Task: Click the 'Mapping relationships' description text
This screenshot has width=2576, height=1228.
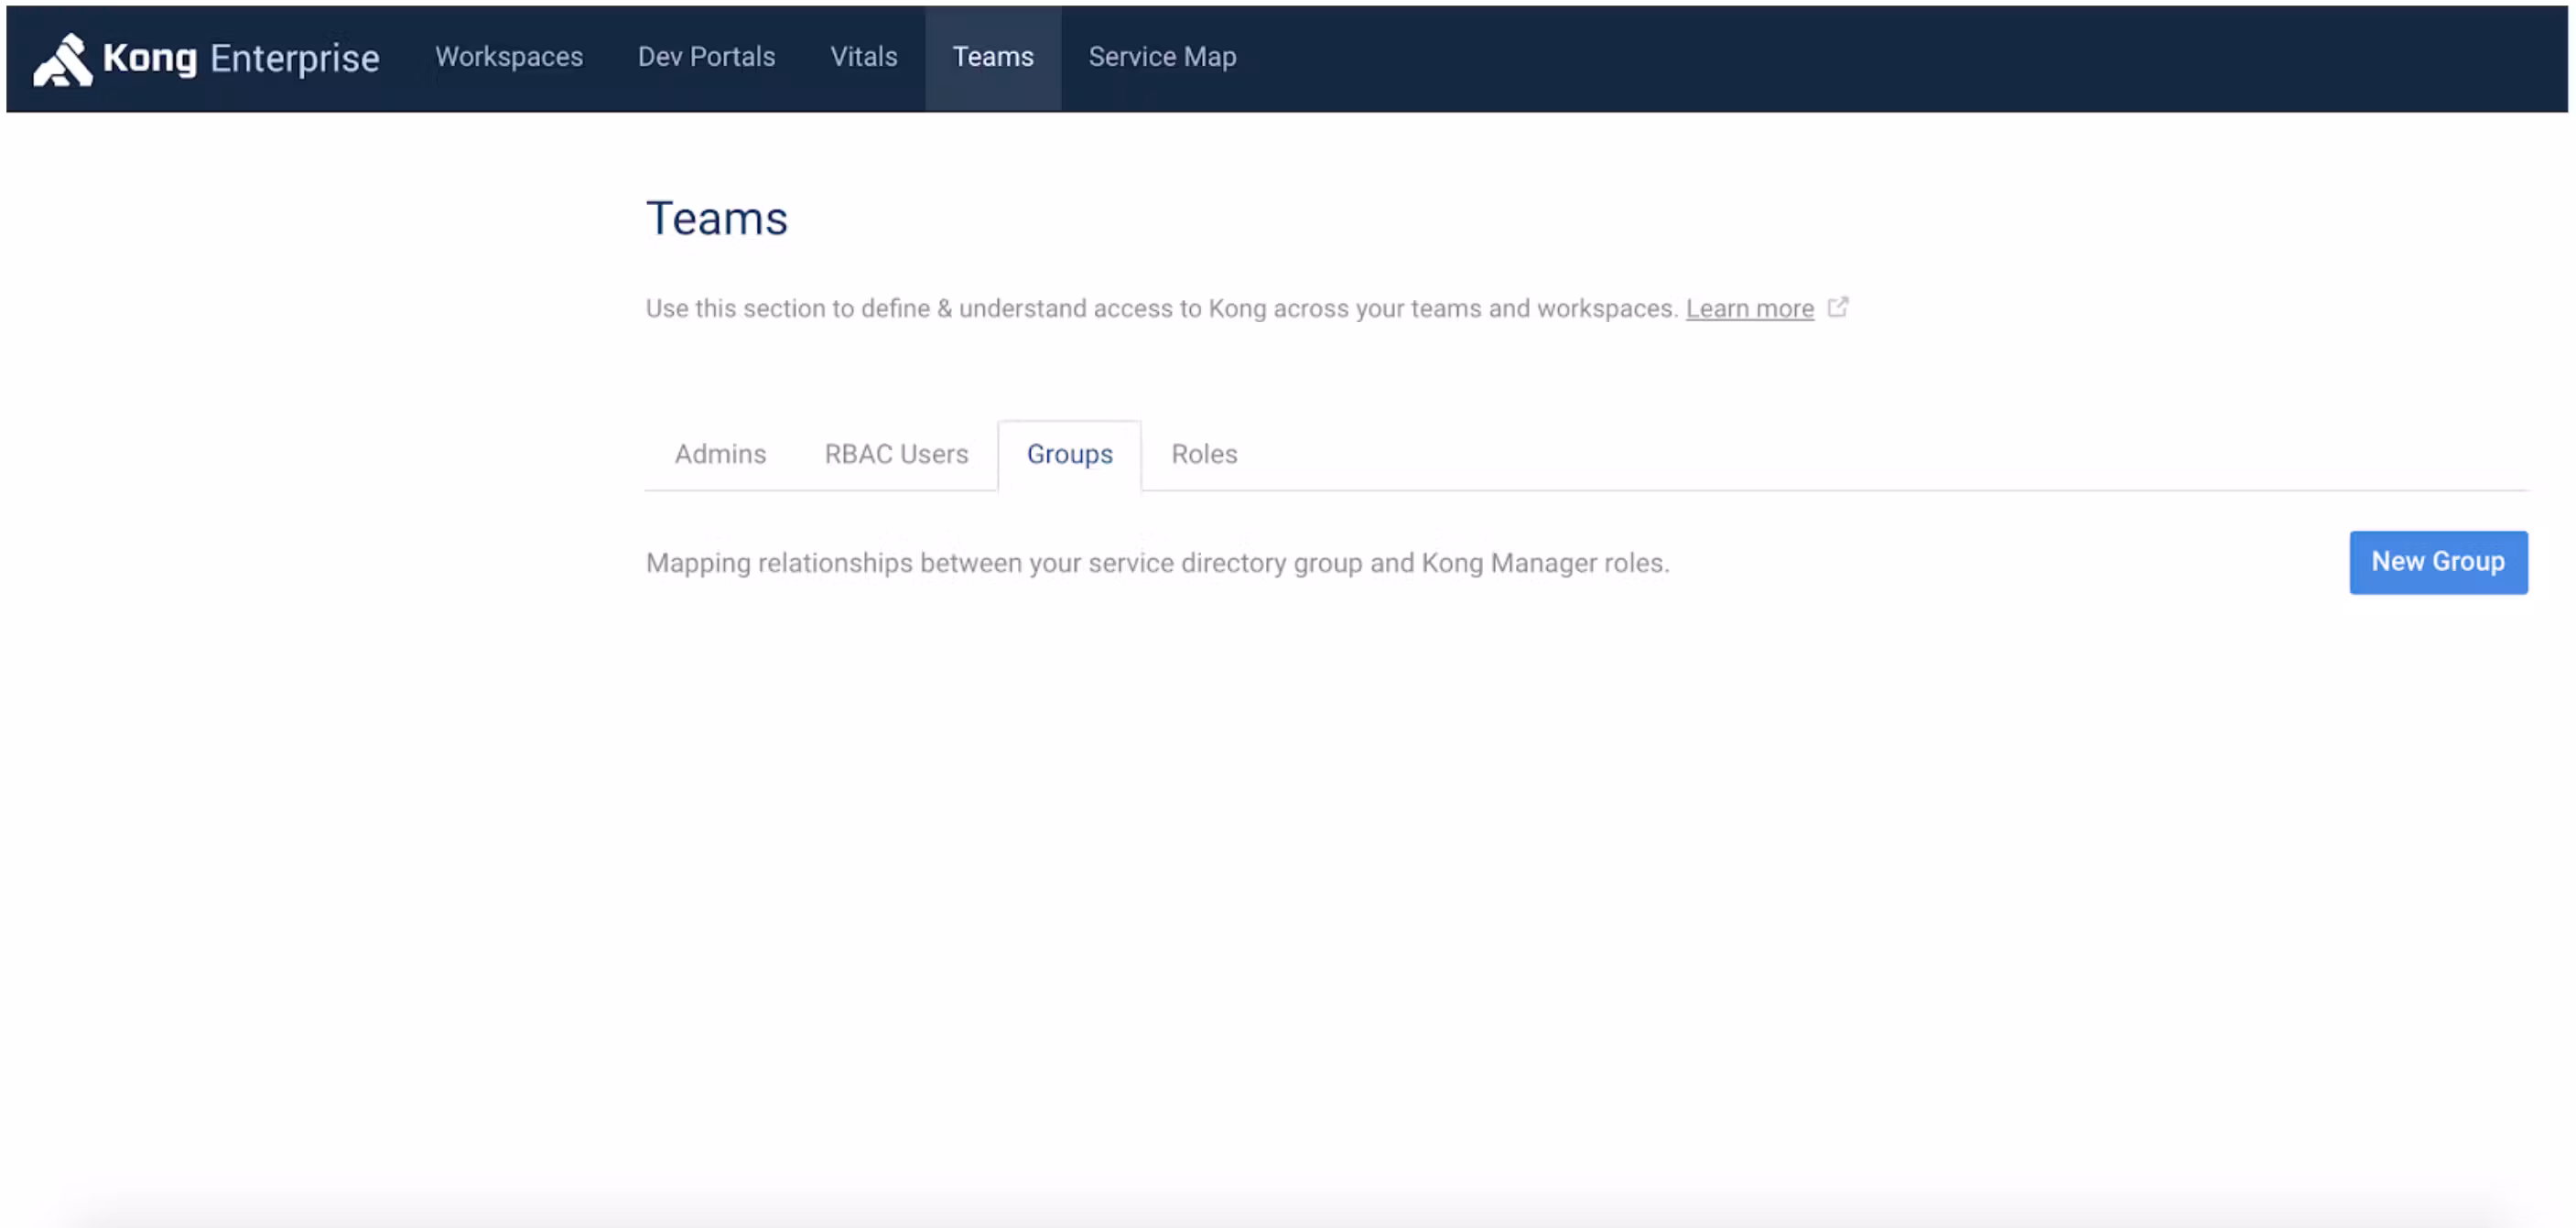Action: [x=1157, y=563]
